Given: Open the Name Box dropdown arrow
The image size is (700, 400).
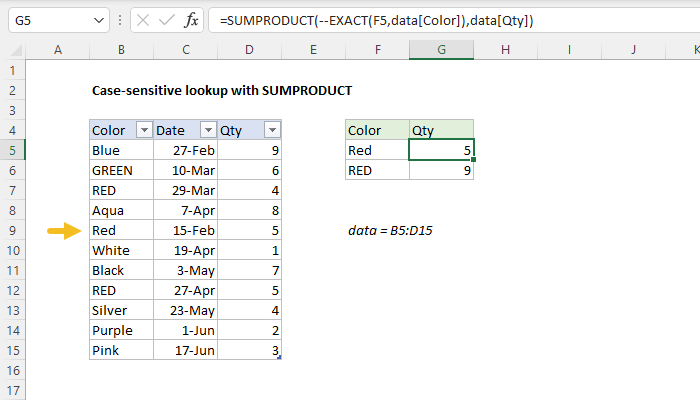Looking at the screenshot, I should click(99, 21).
